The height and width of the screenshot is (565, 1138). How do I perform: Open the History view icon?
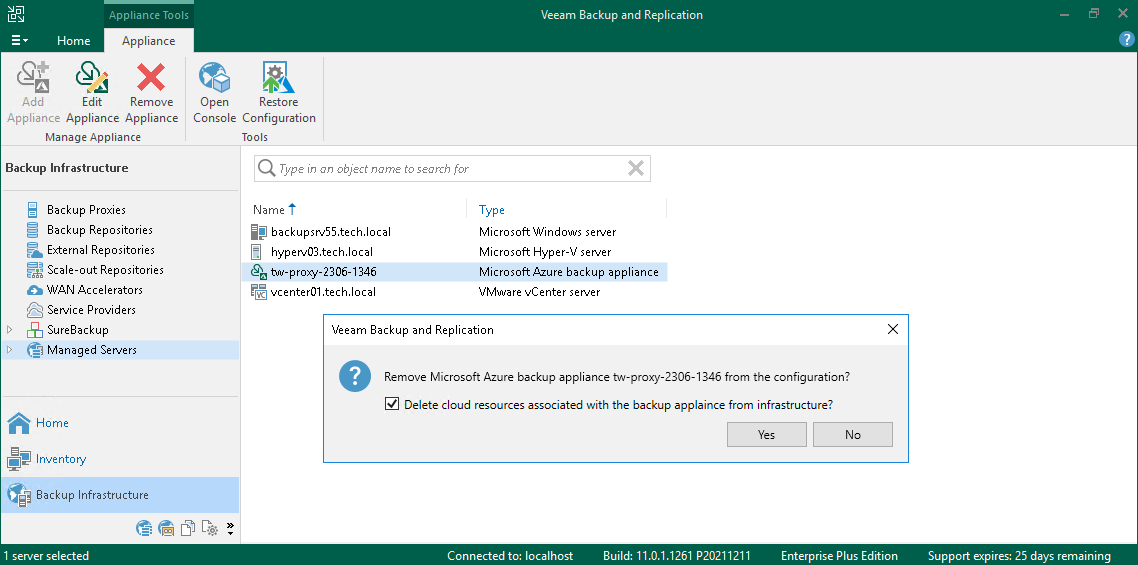[210, 528]
